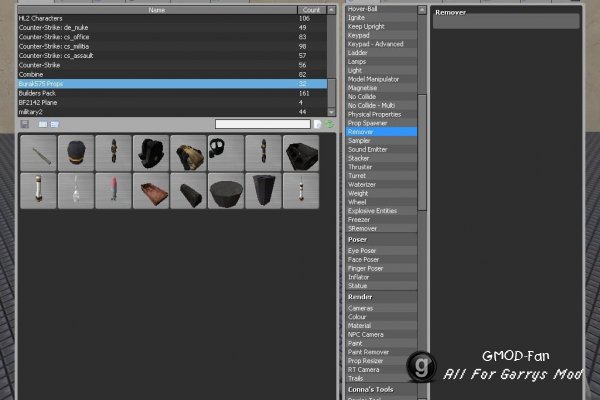600x400 pixels.
Task: Select the Prop Spawner tool
Action: point(381,123)
